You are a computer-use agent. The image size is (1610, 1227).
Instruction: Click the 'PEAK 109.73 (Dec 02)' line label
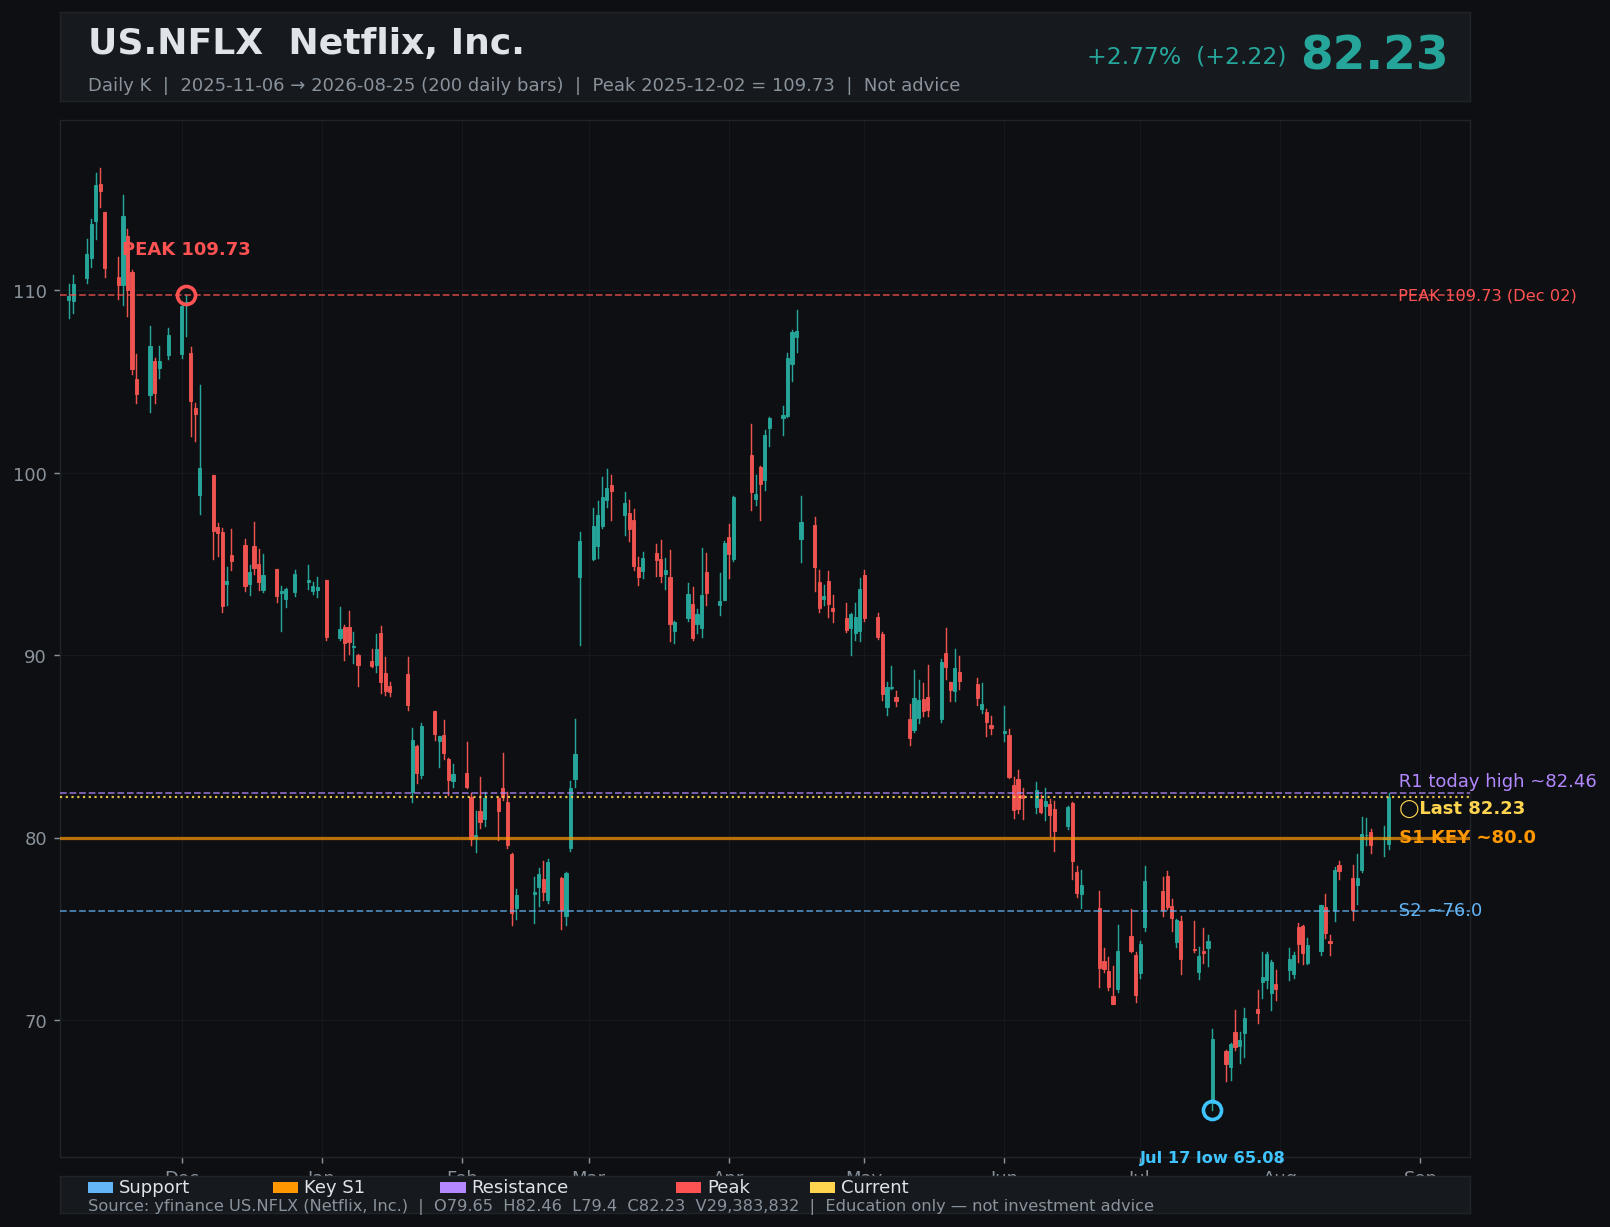point(1487,296)
